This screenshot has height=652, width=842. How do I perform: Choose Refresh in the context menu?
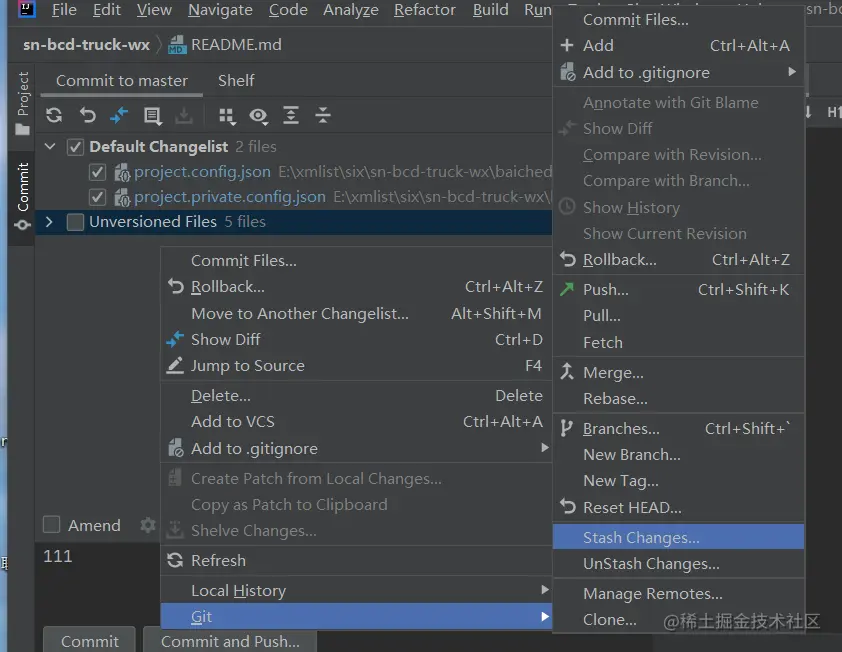(357, 560)
